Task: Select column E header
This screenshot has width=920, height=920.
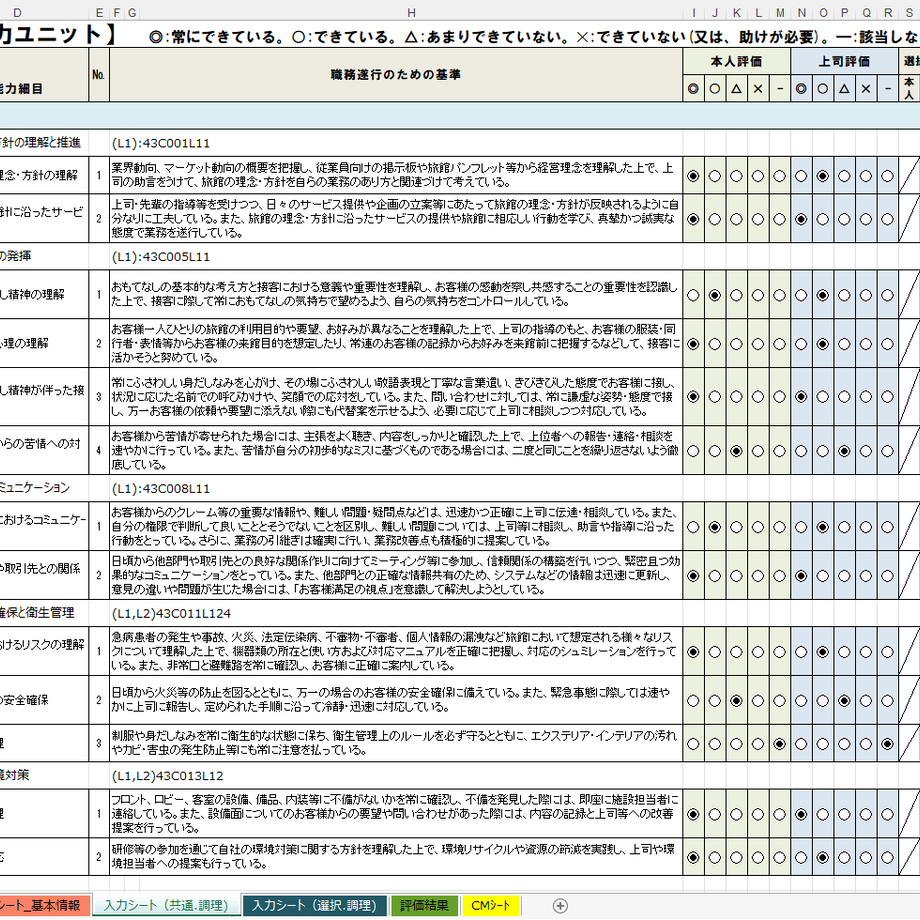Action: tap(99, 13)
